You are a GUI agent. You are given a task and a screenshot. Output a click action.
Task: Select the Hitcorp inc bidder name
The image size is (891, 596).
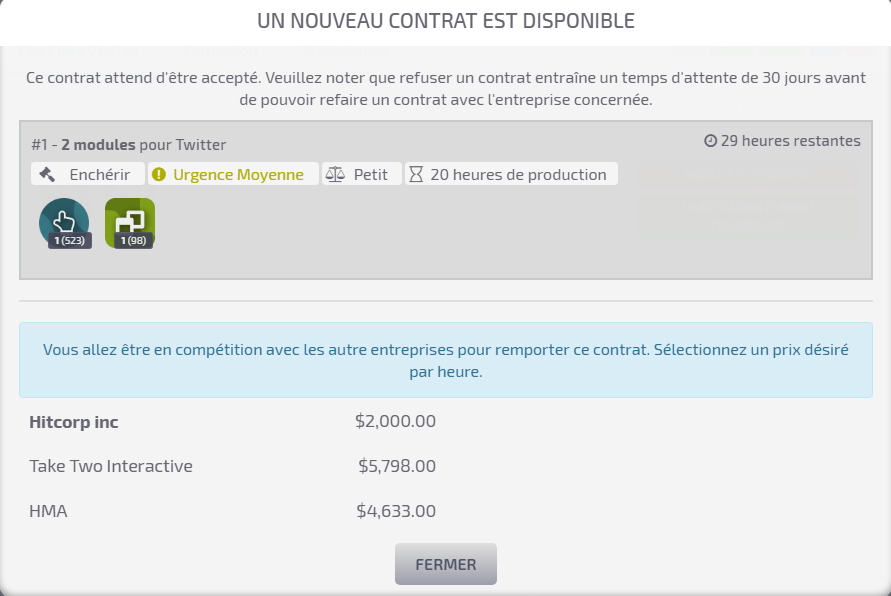pyautogui.click(x=74, y=422)
